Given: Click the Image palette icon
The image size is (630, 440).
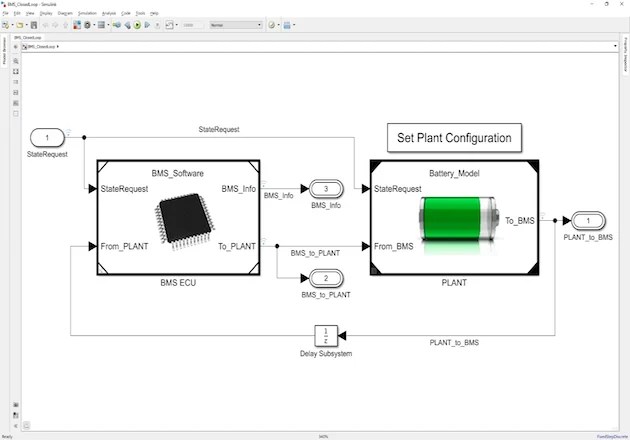Looking at the screenshot, I should pyautogui.click(x=16, y=103).
